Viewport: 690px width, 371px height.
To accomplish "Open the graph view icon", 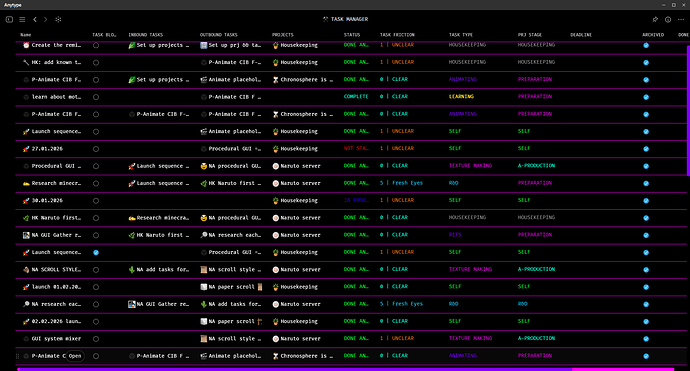I will pyautogui.click(x=58, y=19).
